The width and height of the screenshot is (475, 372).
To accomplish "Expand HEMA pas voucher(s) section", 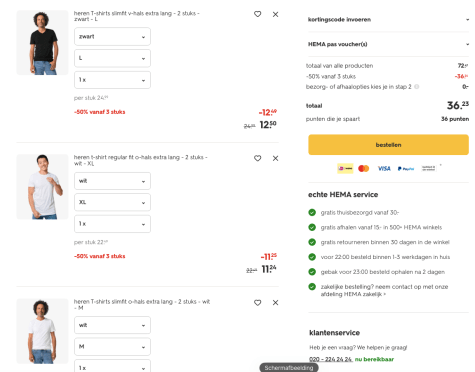I will (x=388, y=44).
